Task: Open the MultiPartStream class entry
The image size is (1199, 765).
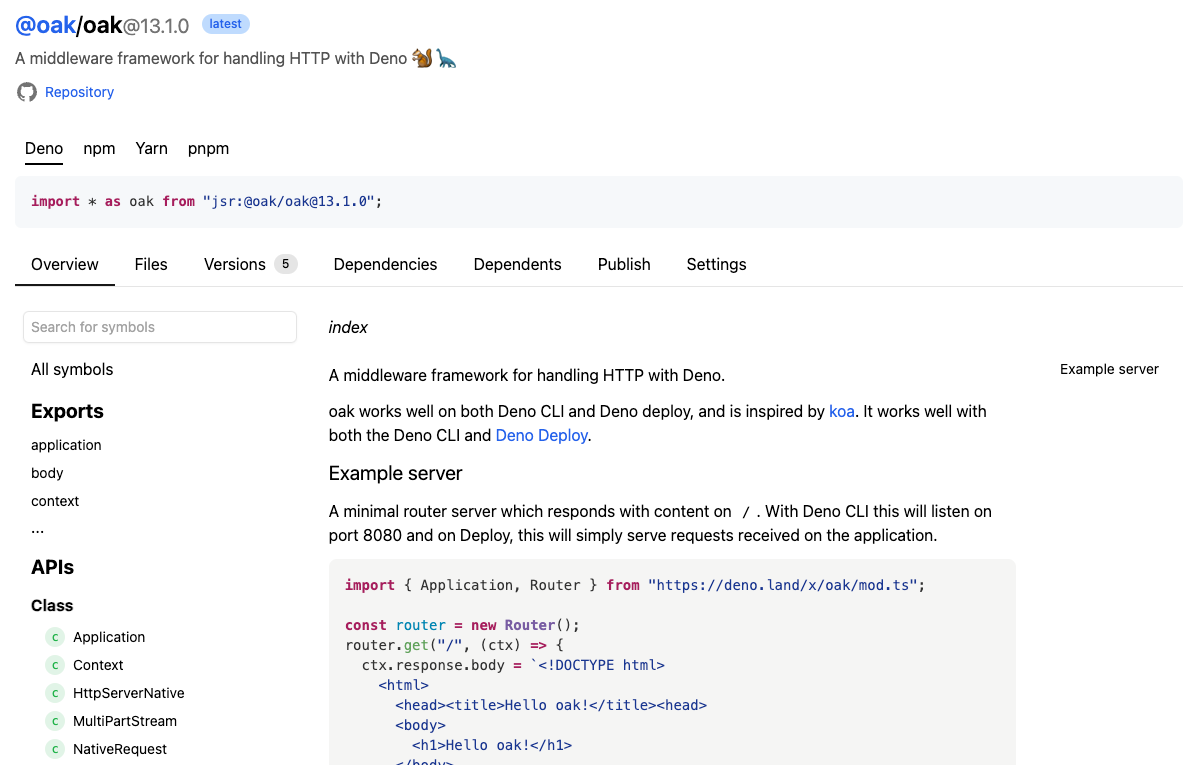Action: [125, 721]
